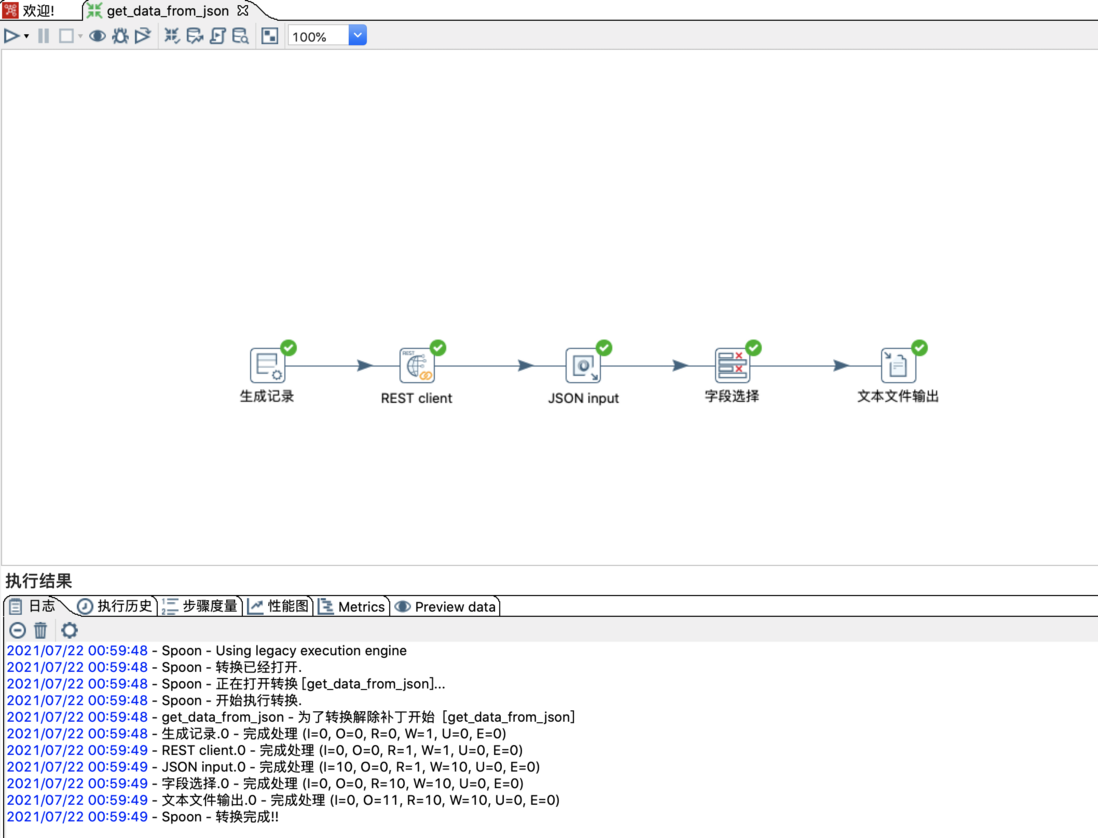
Task: Click log line '文本文件输出.0 - 完成处理'
Action: 283,800
